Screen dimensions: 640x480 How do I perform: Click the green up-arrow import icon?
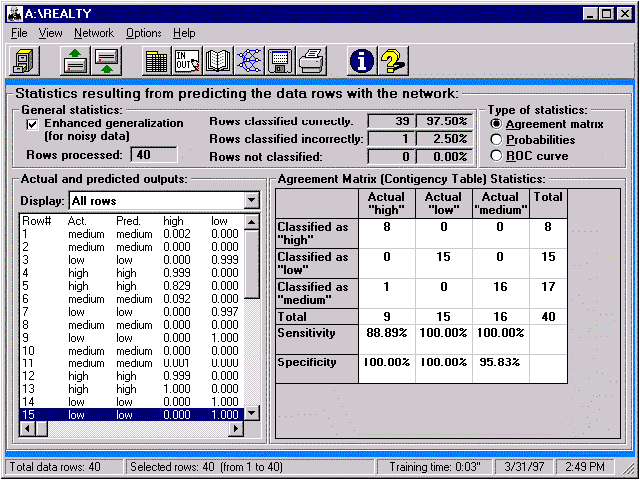tap(75, 61)
